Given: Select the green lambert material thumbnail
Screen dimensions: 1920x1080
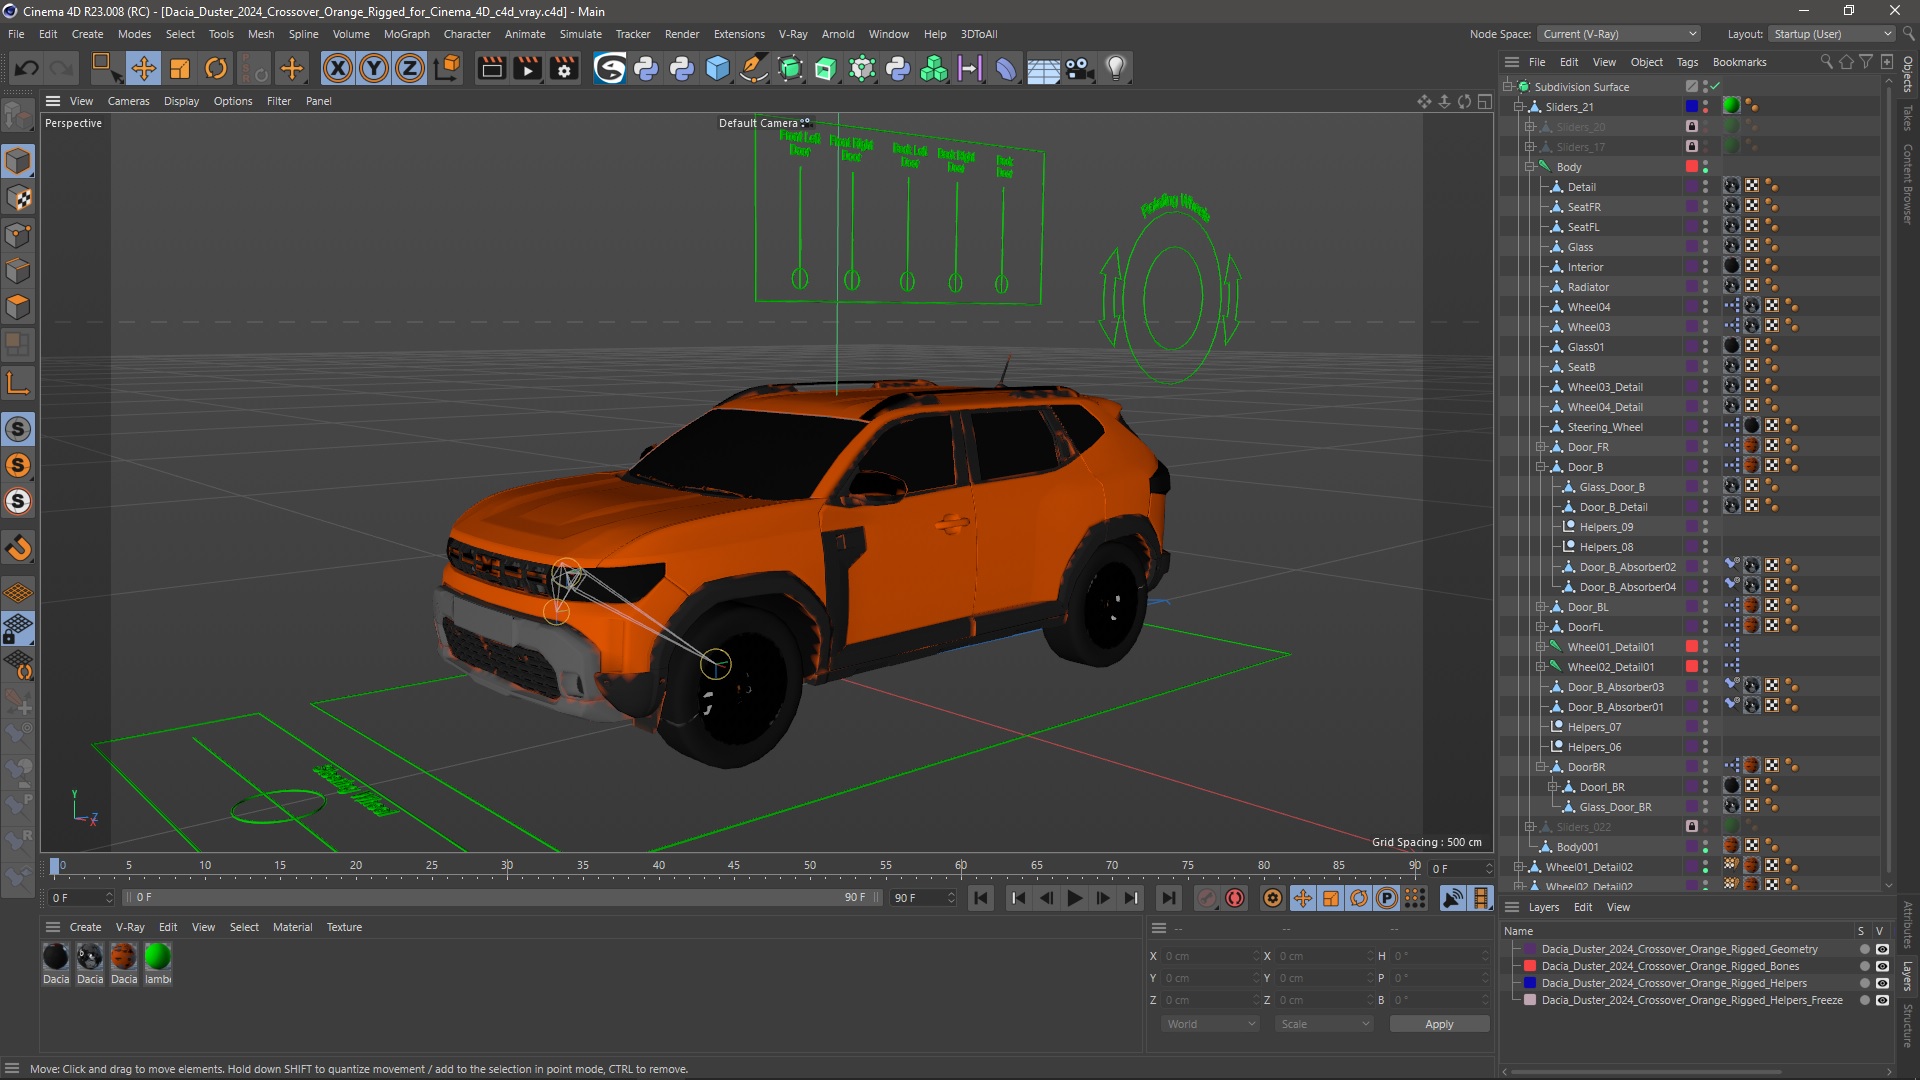Looking at the screenshot, I should click(157, 957).
